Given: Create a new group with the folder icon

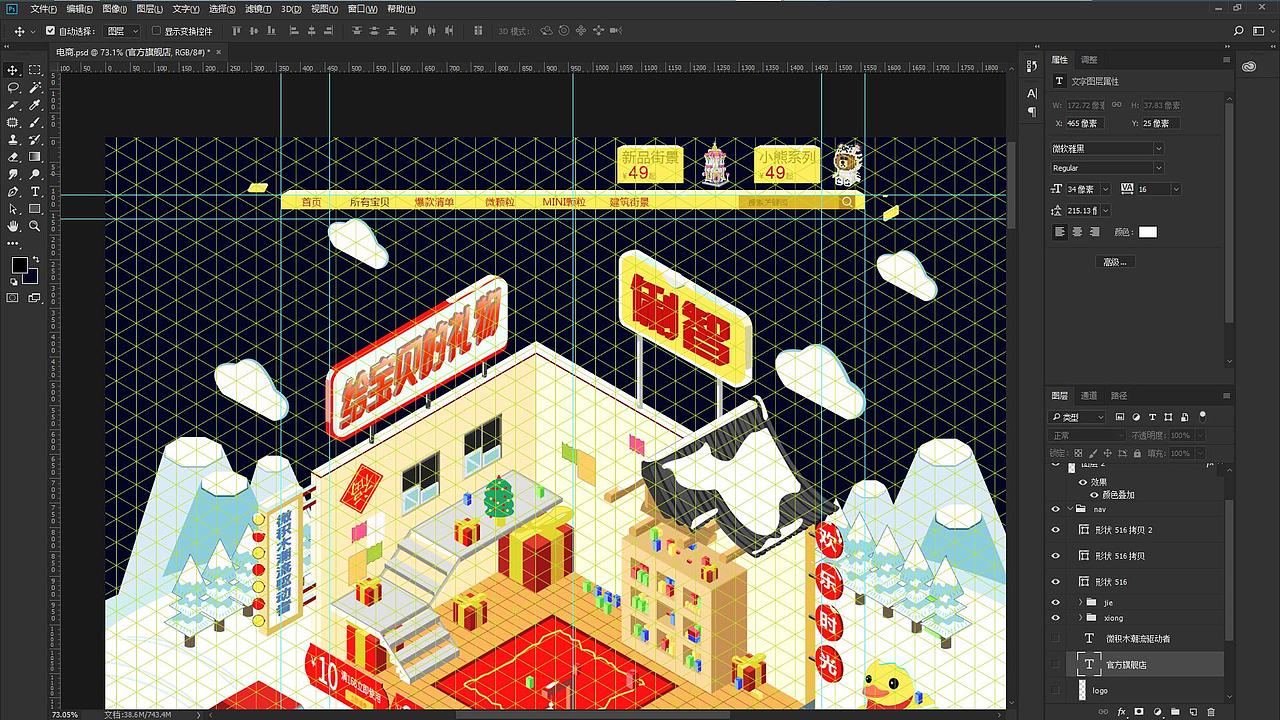Looking at the screenshot, I should pyautogui.click(x=1175, y=712).
